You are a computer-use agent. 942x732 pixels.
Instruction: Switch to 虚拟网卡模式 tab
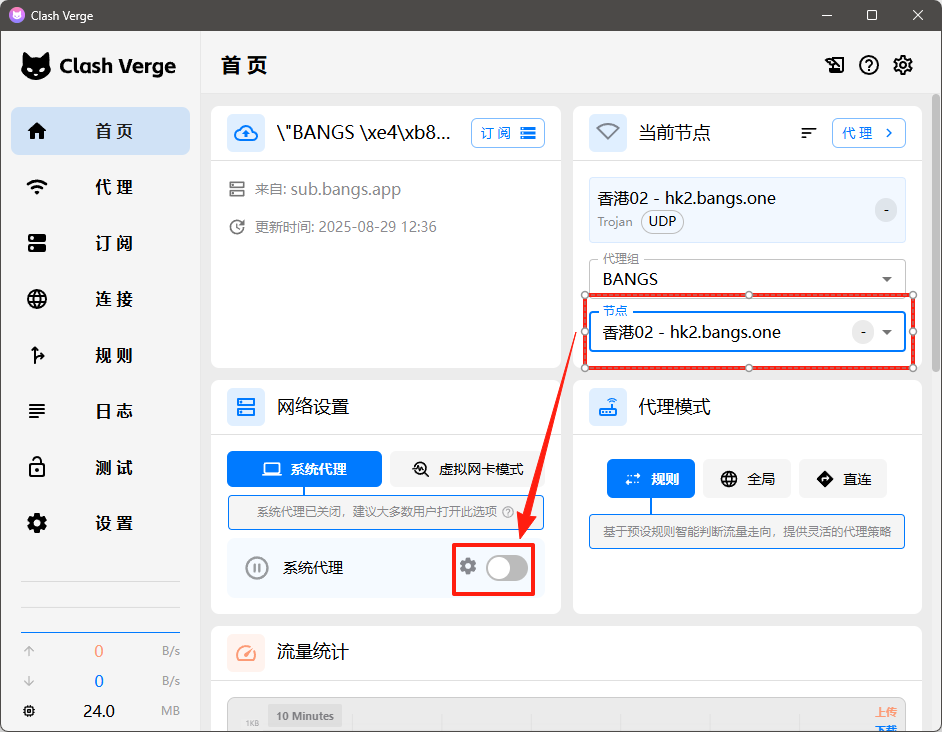click(x=467, y=469)
